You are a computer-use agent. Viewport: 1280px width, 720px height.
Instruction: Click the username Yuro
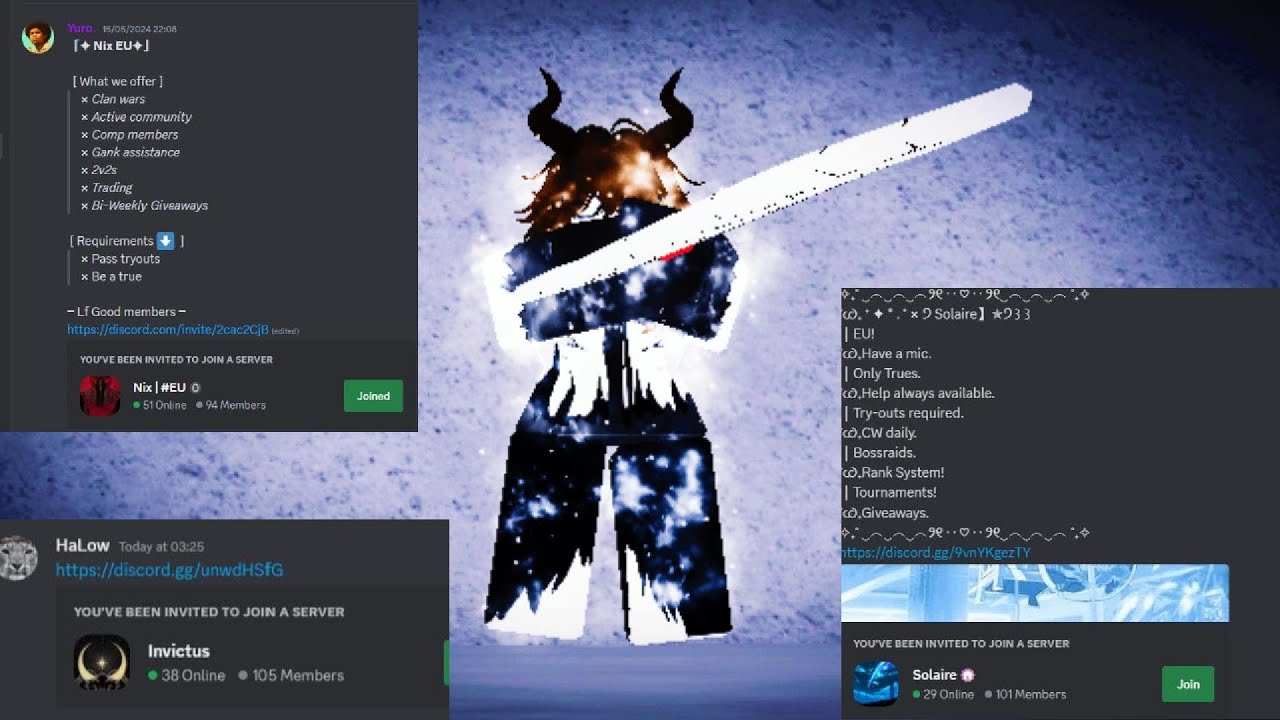[x=80, y=28]
